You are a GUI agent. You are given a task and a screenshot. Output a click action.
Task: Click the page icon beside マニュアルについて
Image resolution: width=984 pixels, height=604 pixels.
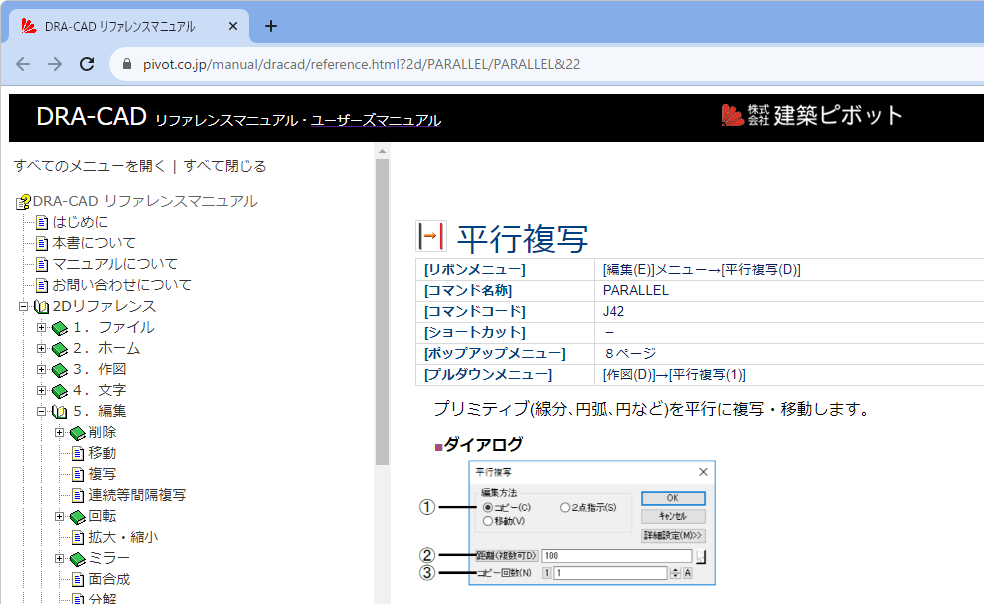[x=42, y=264]
